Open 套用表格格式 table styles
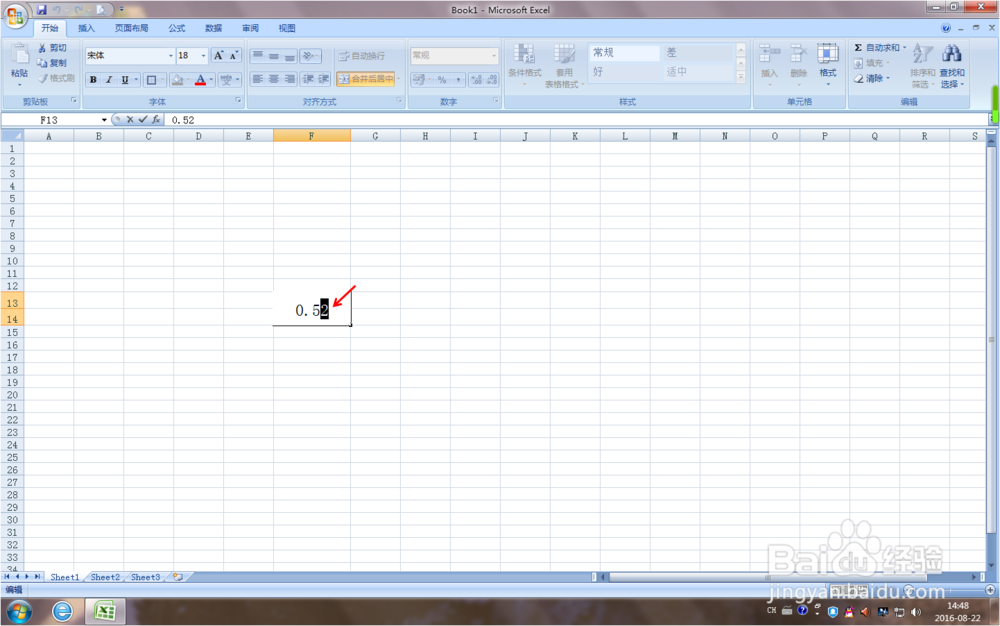This screenshot has height=626, width=1000. pyautogui.click(x=564, y=65)
